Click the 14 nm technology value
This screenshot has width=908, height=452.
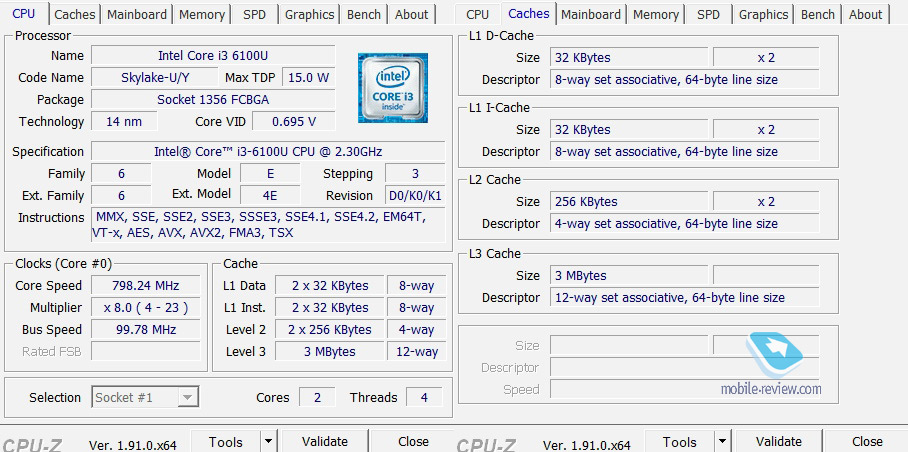[x=124, y=122]
